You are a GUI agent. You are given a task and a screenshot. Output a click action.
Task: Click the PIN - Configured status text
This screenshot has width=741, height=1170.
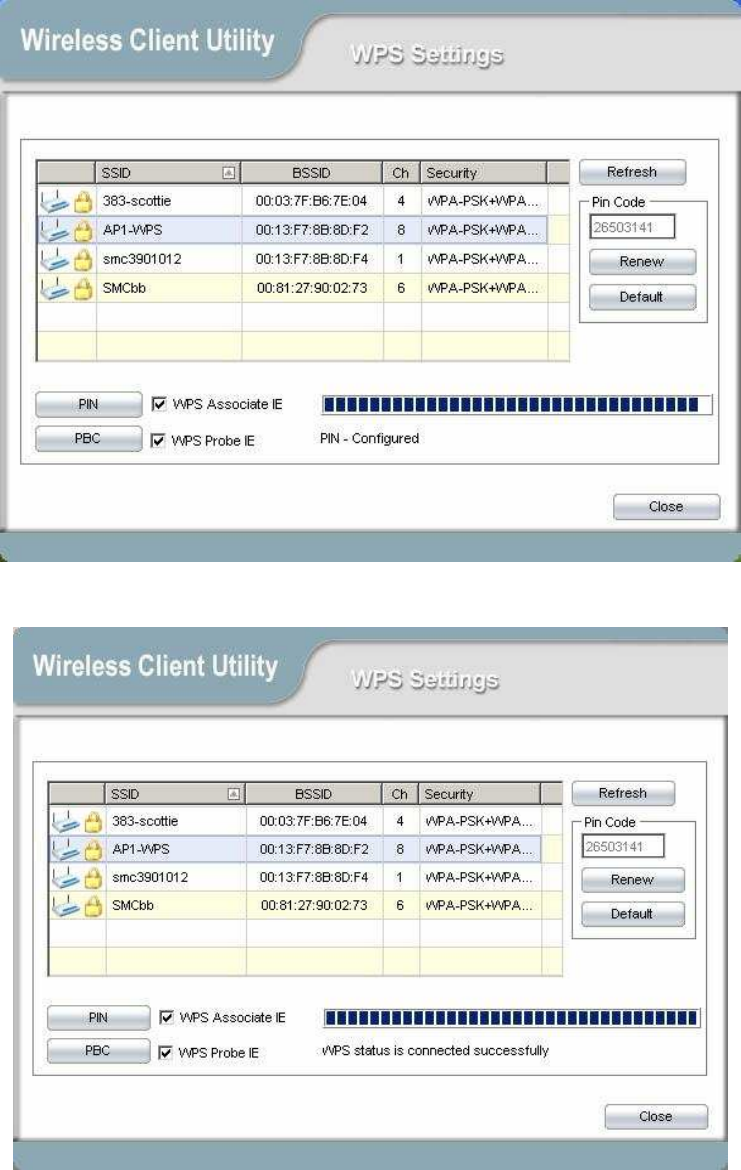tap(369, 439)
